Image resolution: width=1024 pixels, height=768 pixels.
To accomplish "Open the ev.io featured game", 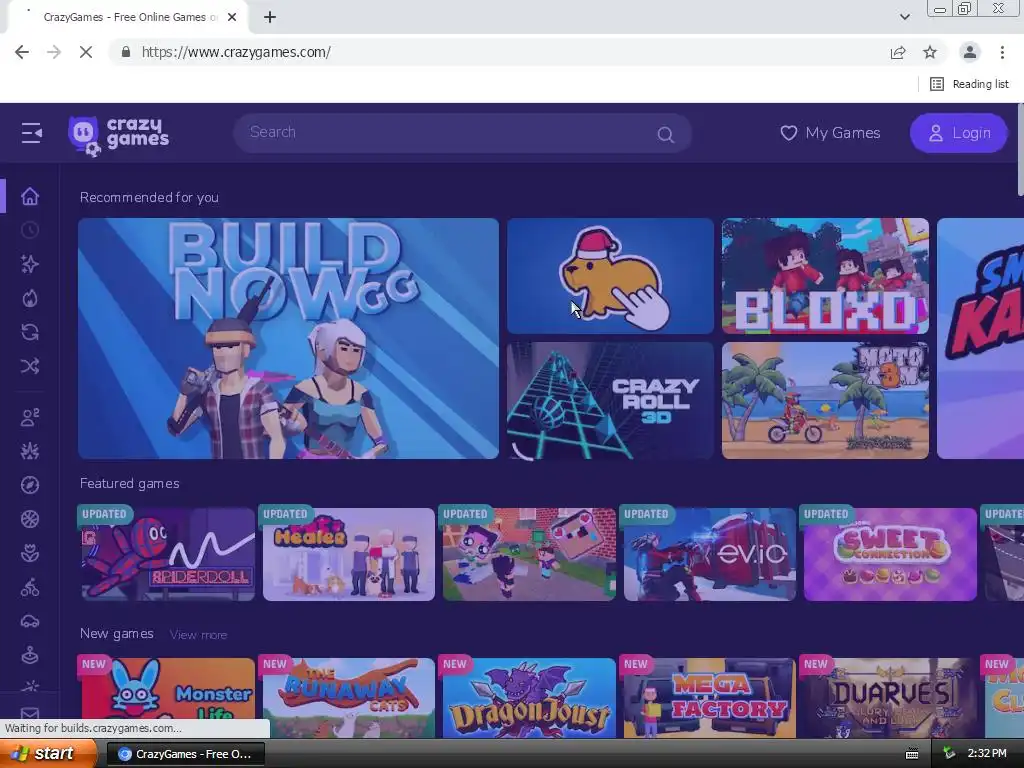I will [709, 554].
